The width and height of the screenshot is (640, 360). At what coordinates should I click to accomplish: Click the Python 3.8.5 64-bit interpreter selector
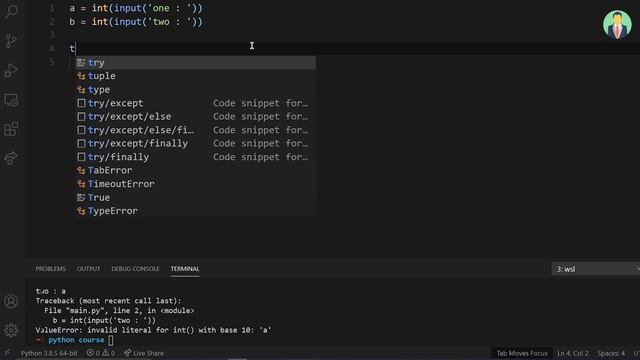click(49, 353)
